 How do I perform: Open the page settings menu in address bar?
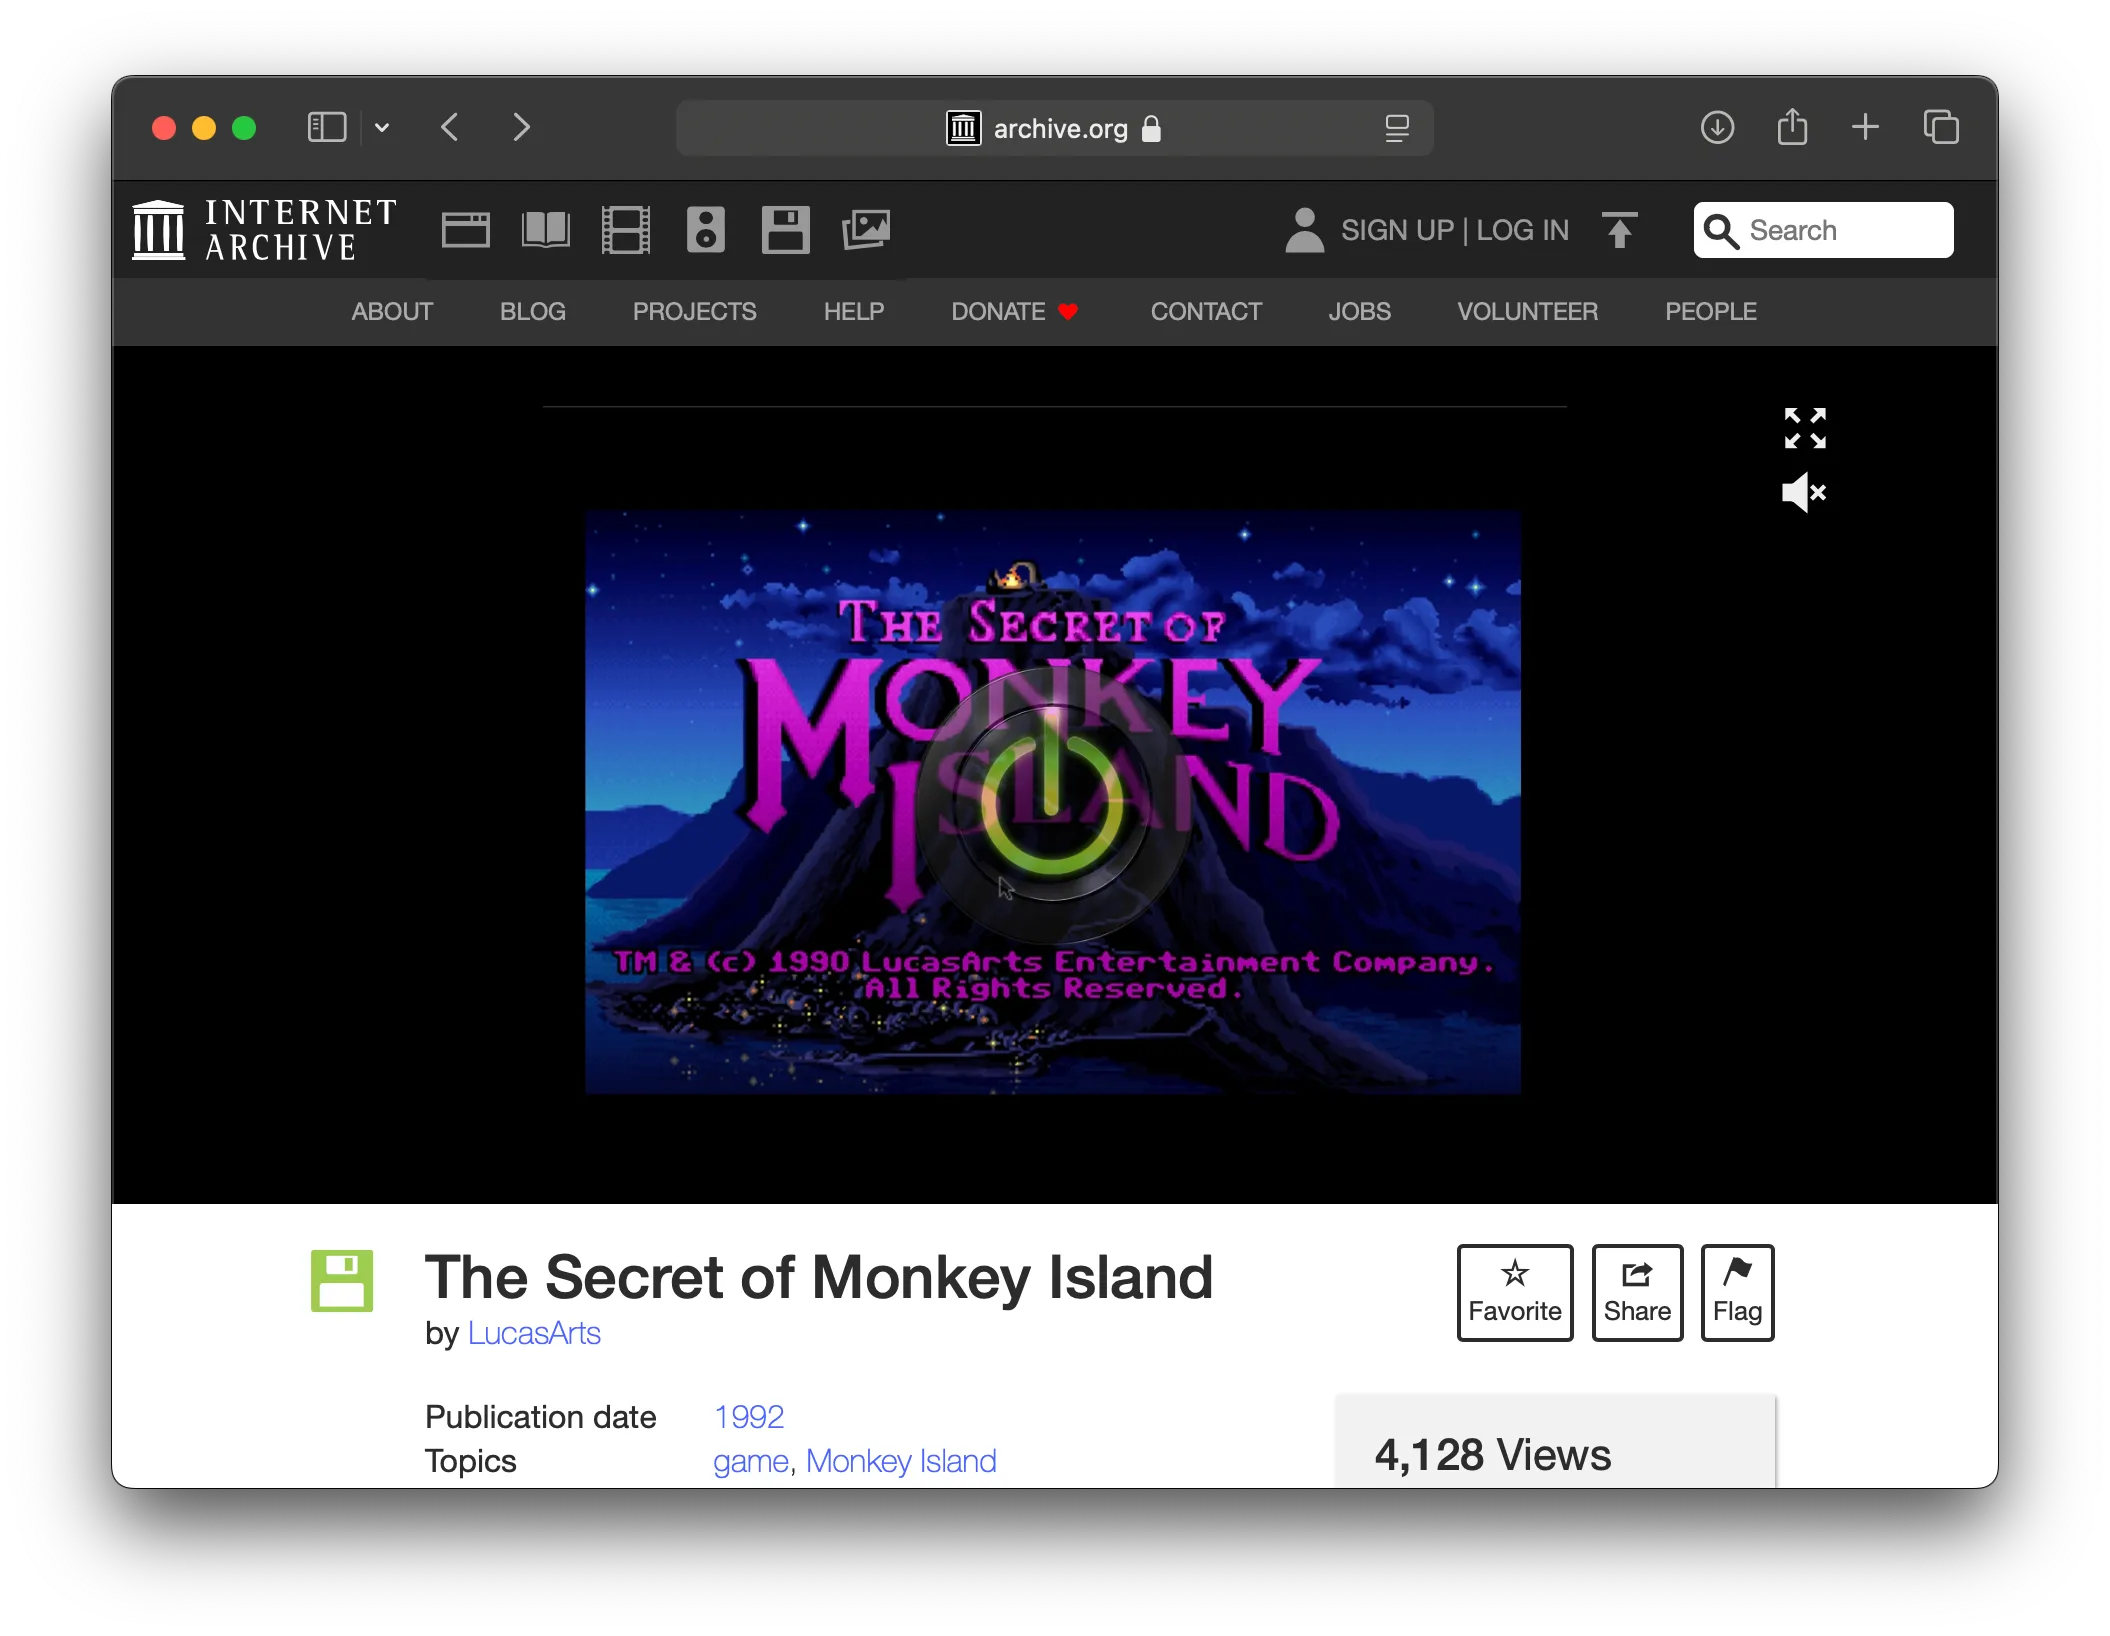tap(1396, 127)
